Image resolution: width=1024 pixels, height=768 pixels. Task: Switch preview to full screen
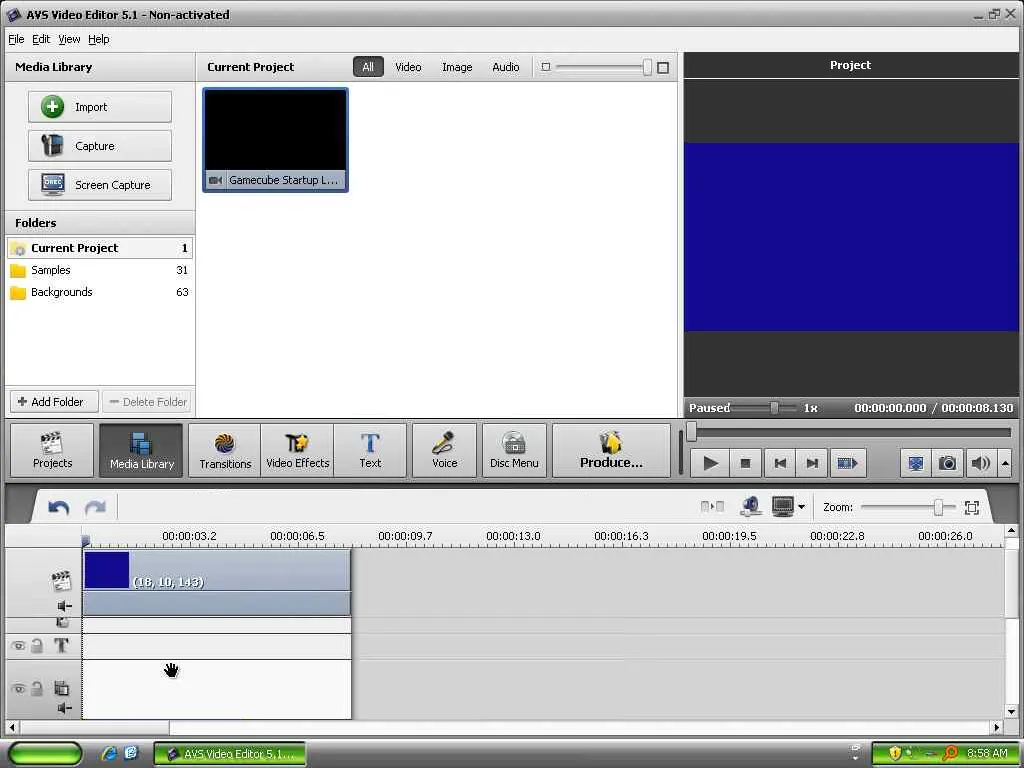click(x=916, y=464)
